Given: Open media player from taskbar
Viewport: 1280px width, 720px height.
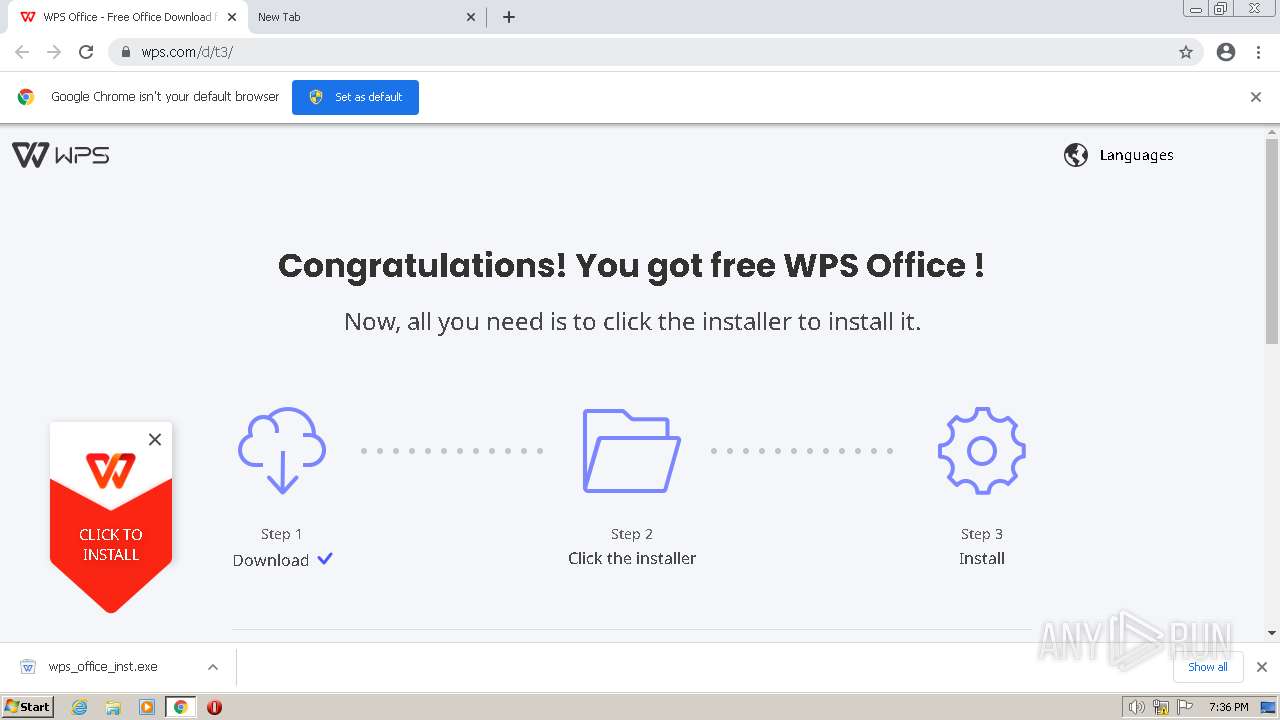Looking at the screenshot, I should (x=147, y=707).
